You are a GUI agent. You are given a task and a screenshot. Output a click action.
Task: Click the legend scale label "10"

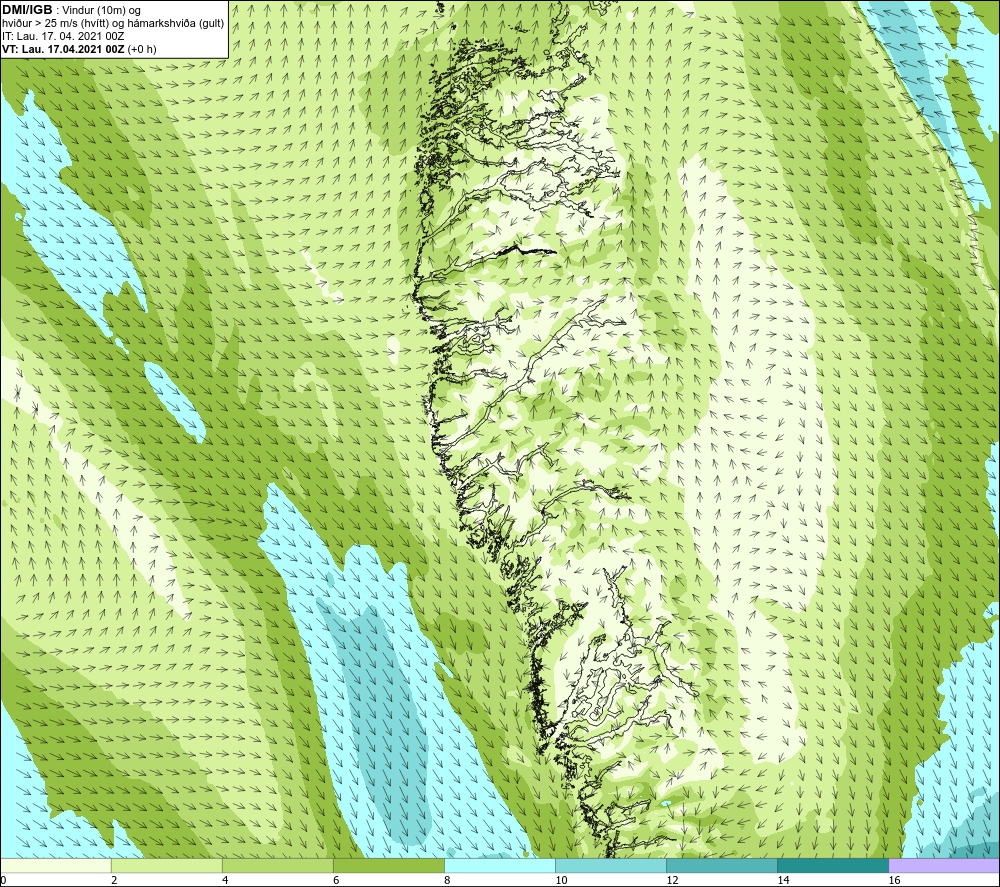[561, 881]
